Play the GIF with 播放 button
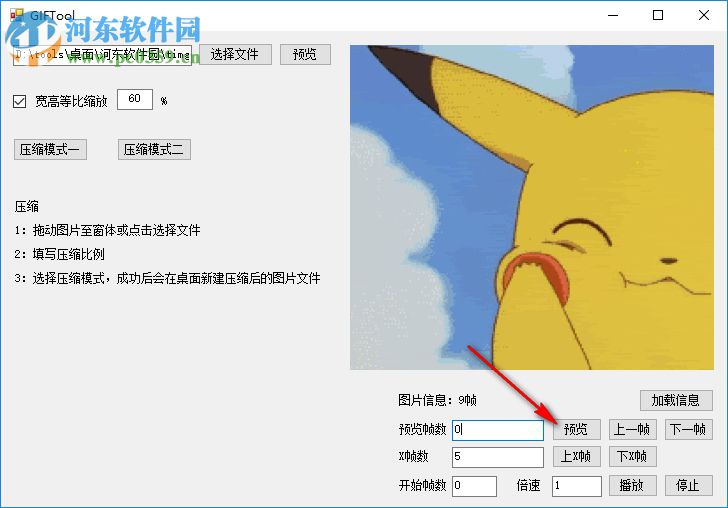Screen dimensions: 728x508 point(632,486)
